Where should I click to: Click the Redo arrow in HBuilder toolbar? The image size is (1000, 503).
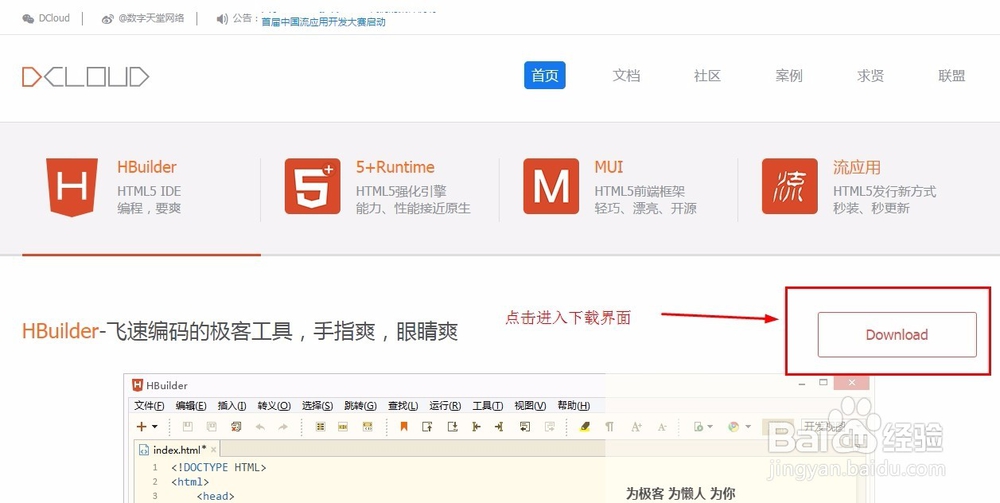283,427
